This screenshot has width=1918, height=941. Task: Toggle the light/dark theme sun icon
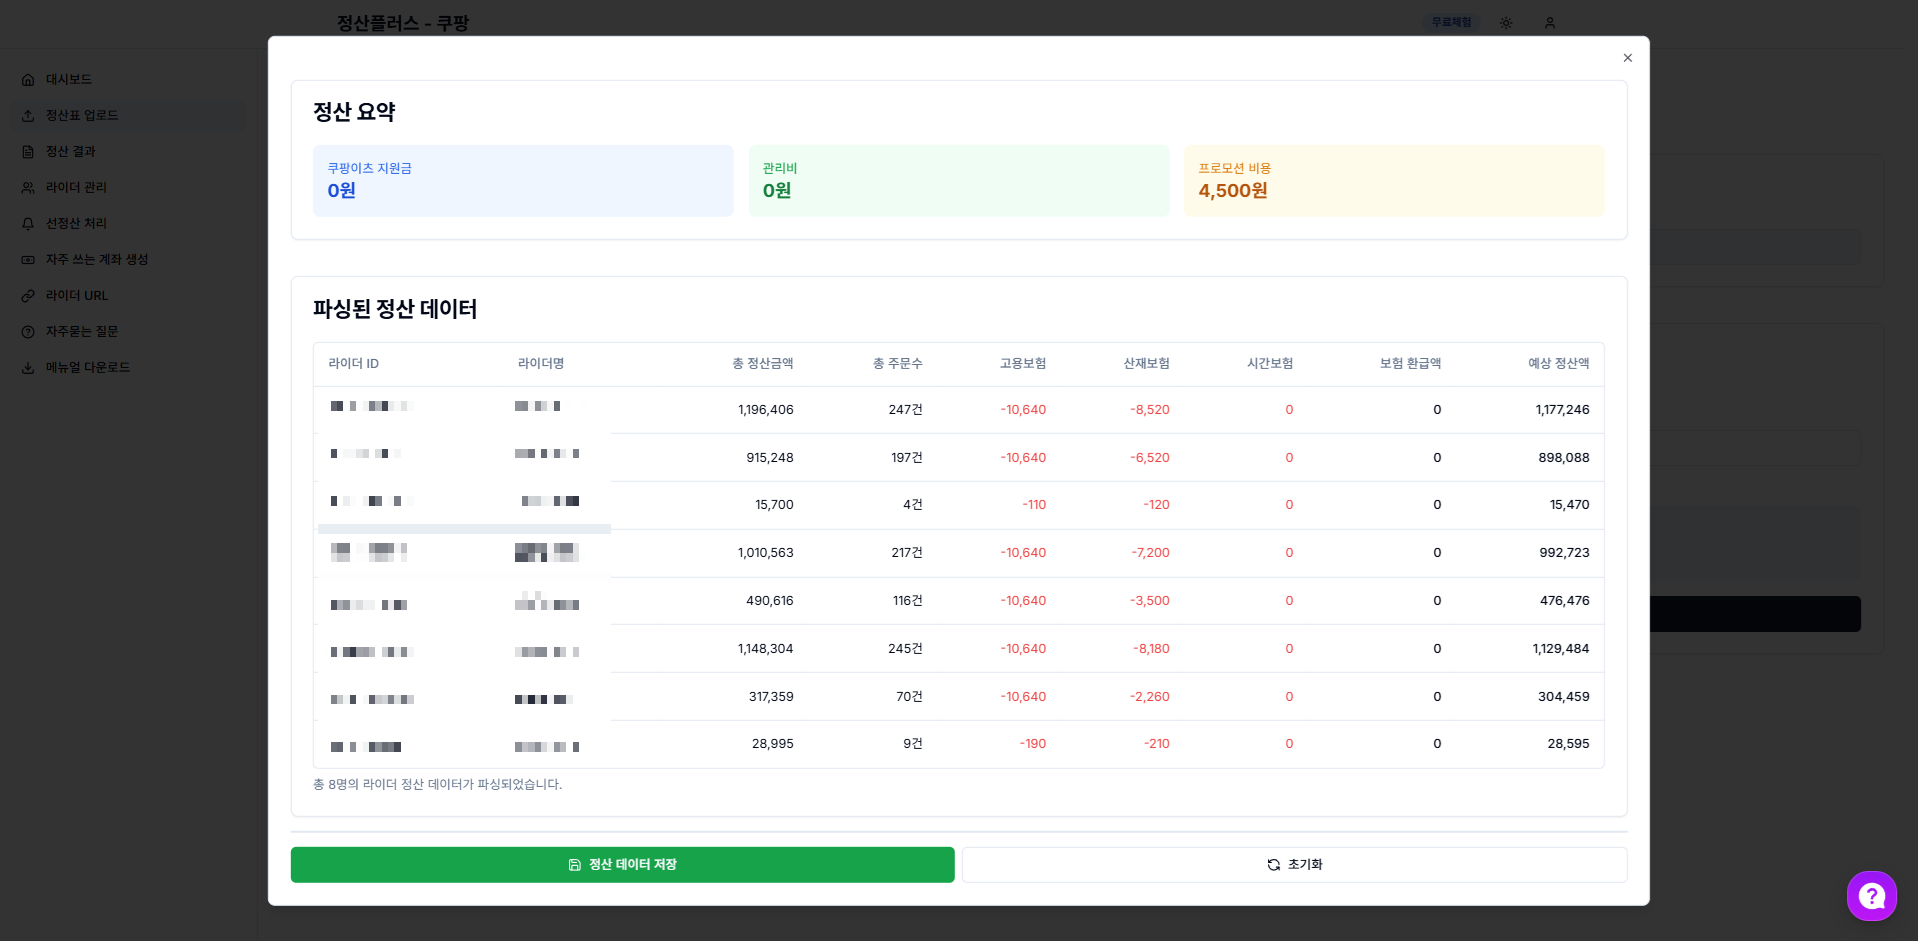(1505, 23)
